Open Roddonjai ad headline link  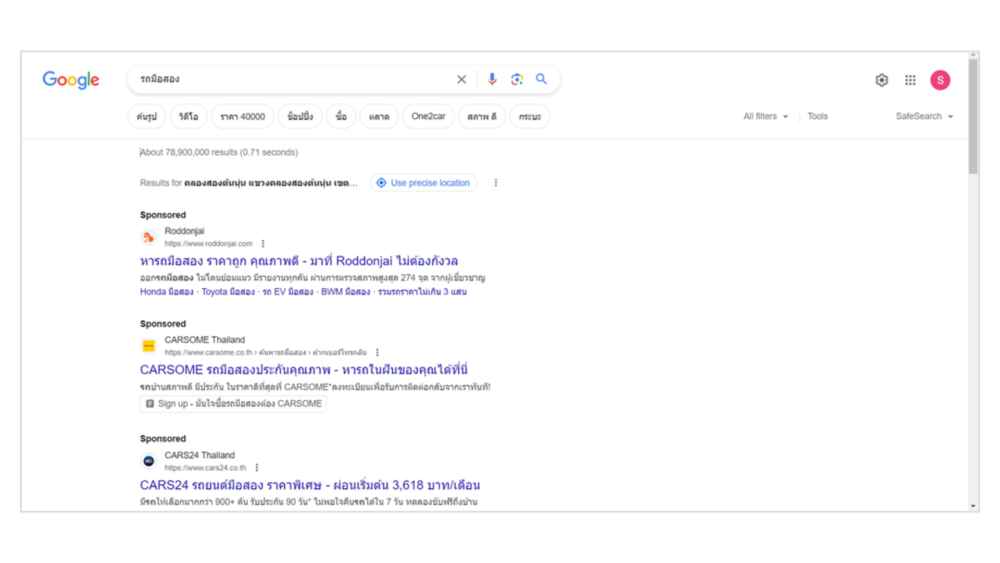pyautogui.click(x=298, y=261)
